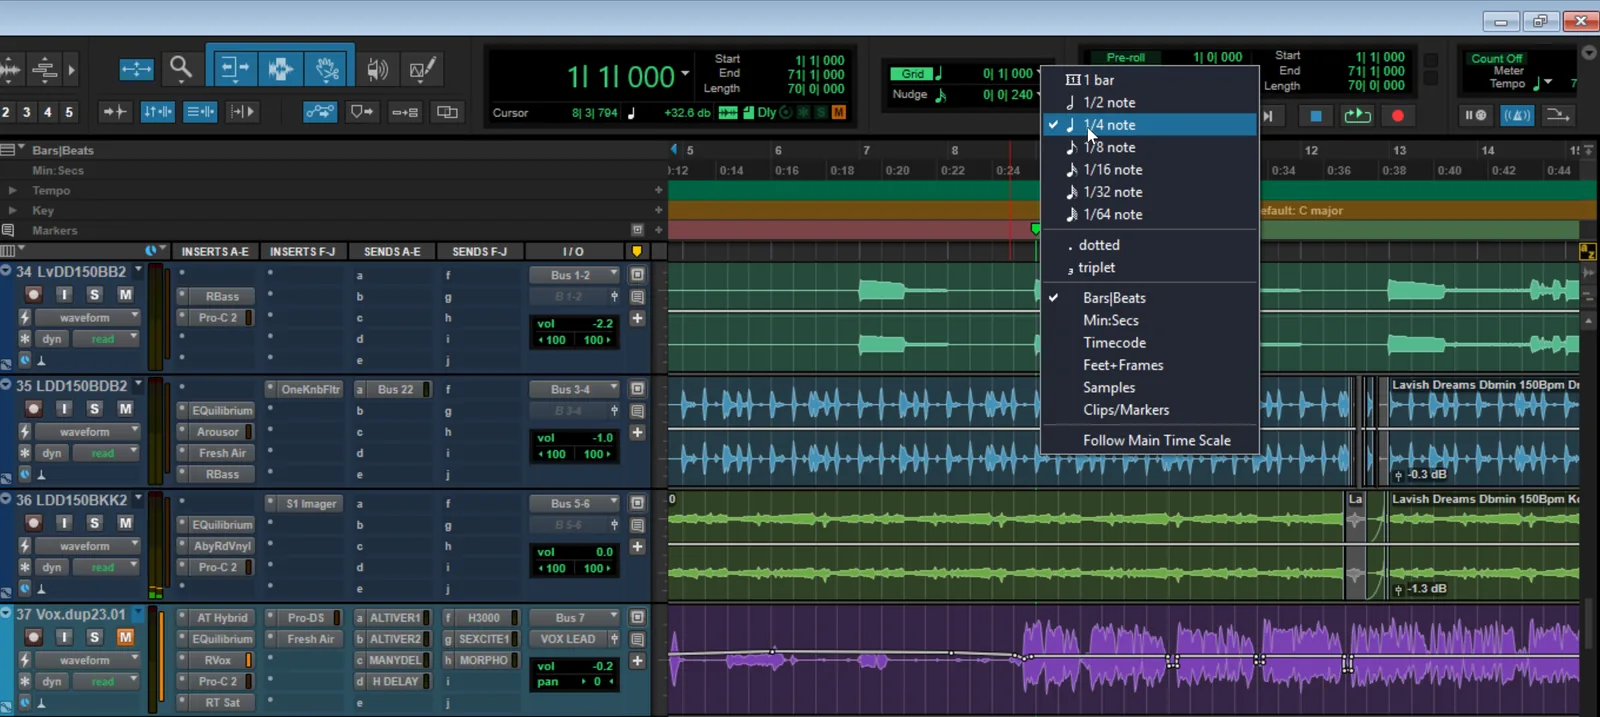Toggle record enable on track 34
Screen dimensions: 1600x717
(x=33, y=295)
